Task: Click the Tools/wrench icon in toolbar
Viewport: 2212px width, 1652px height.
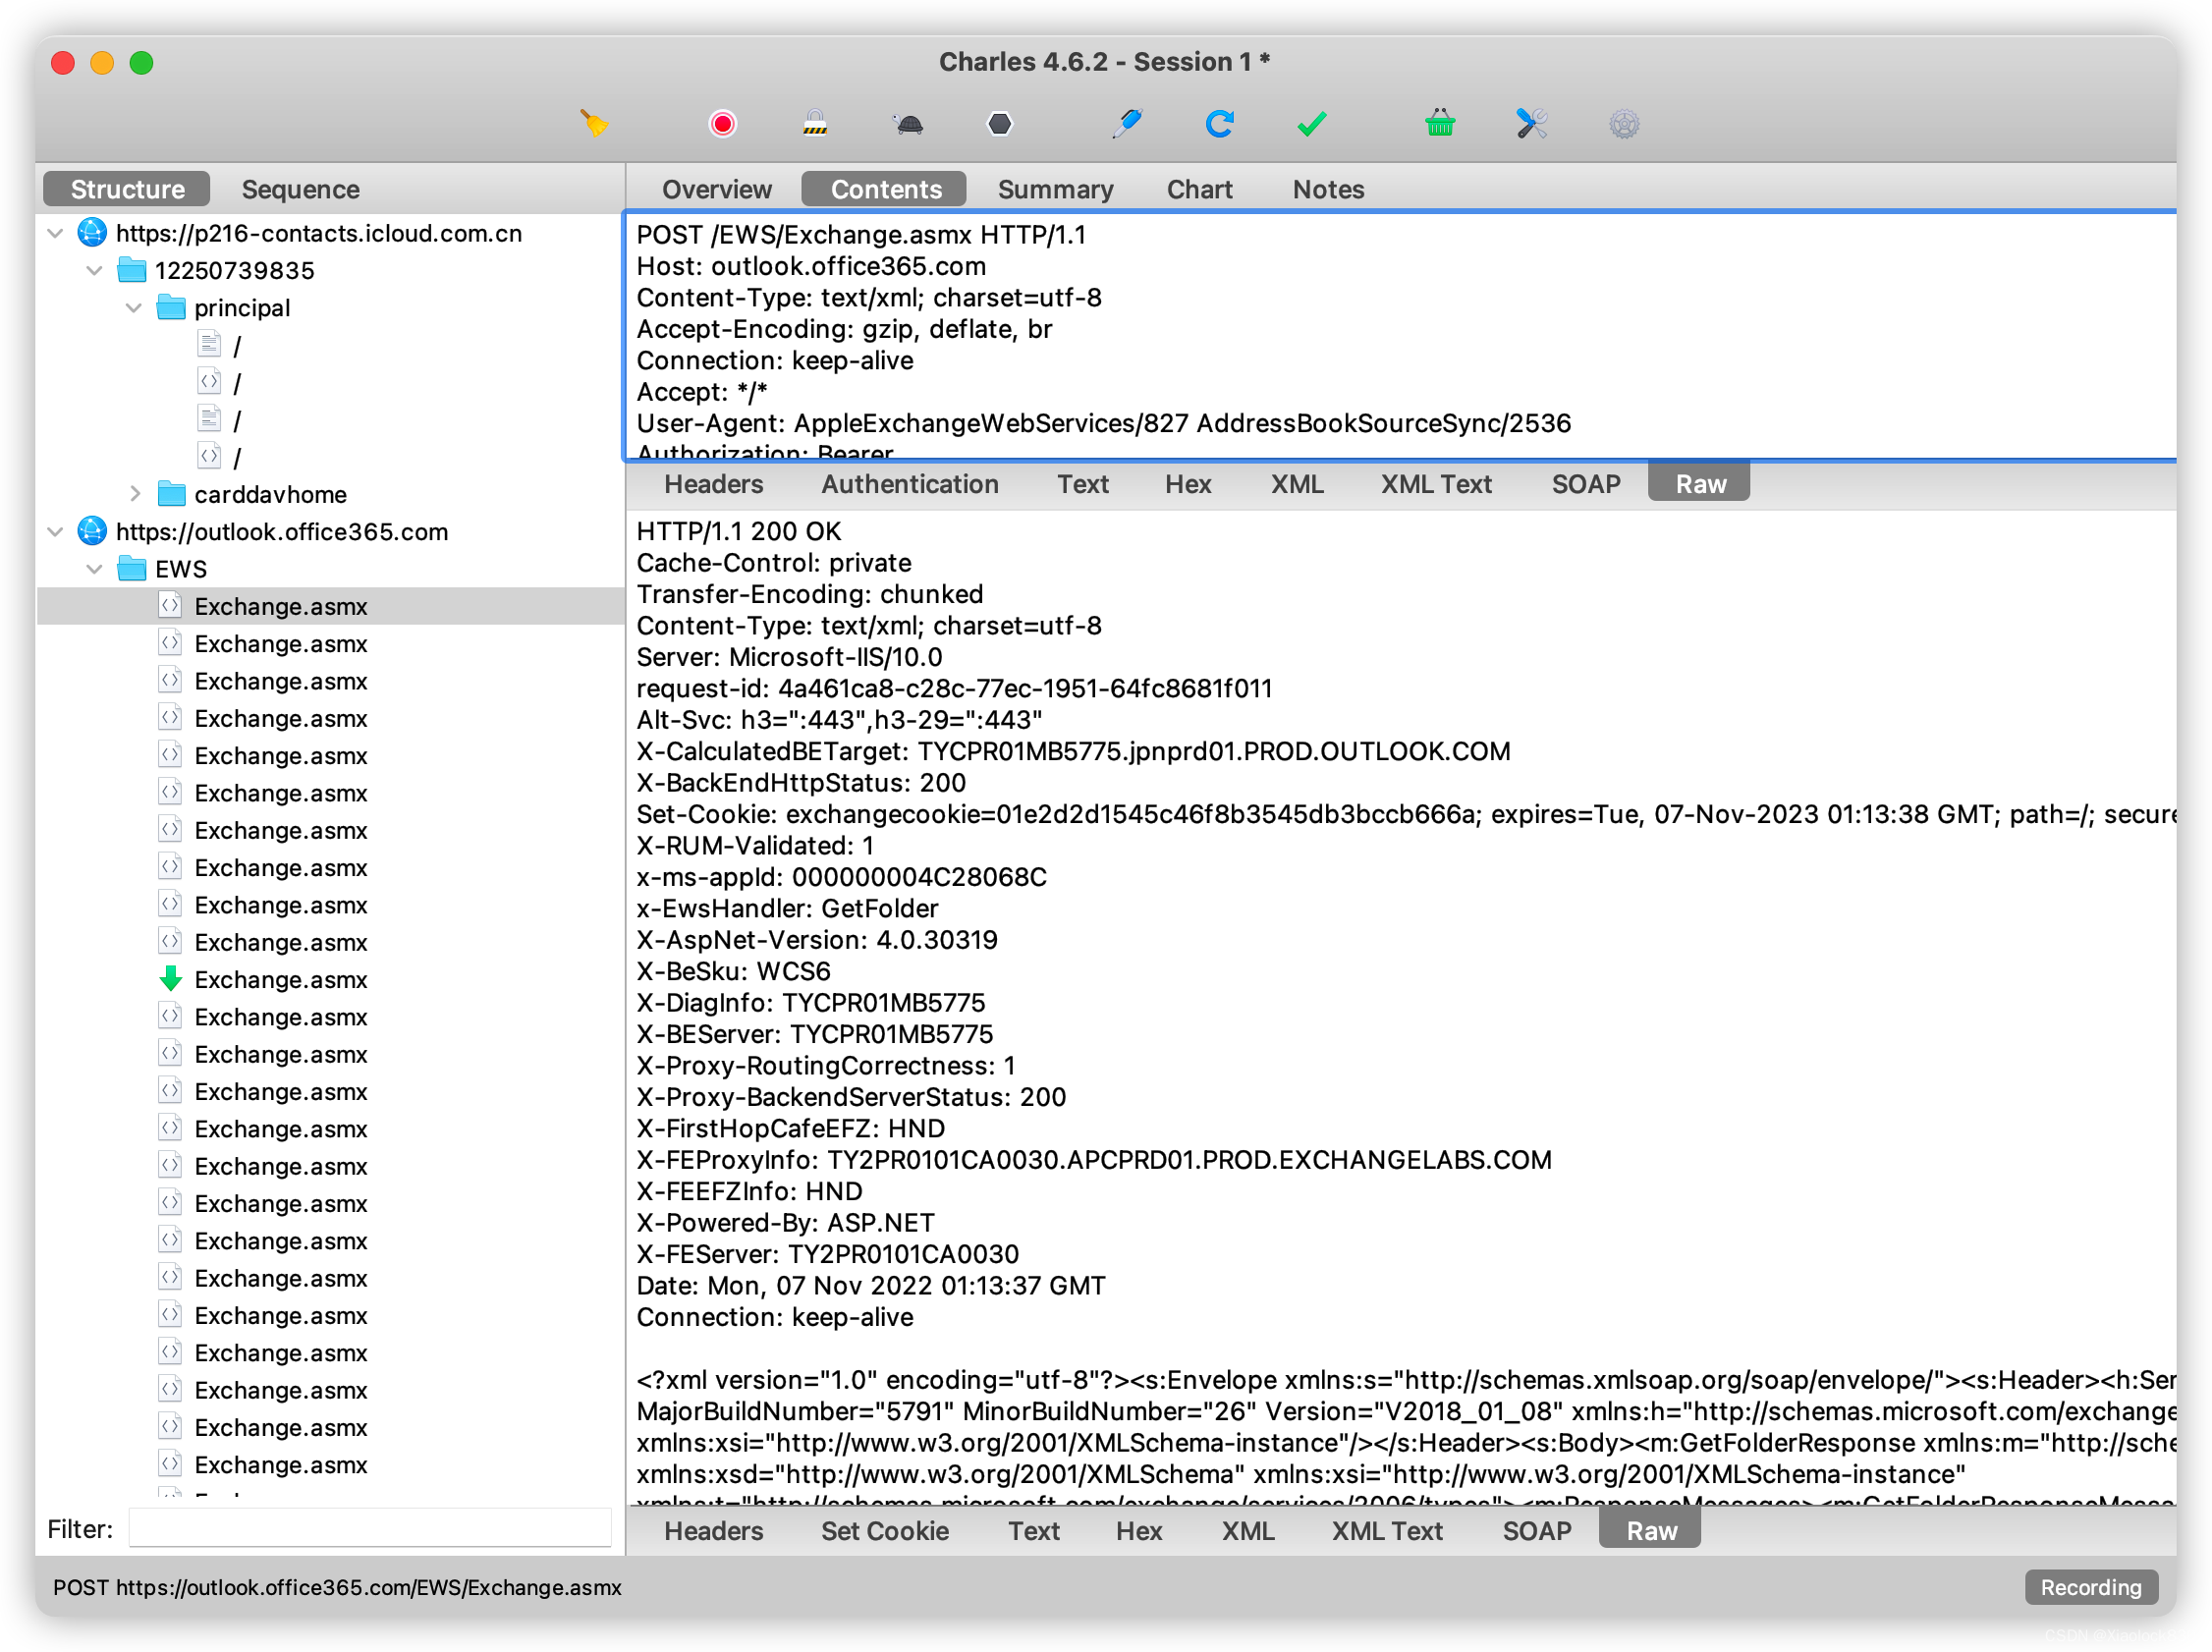Action: (x=1530, y=123)
